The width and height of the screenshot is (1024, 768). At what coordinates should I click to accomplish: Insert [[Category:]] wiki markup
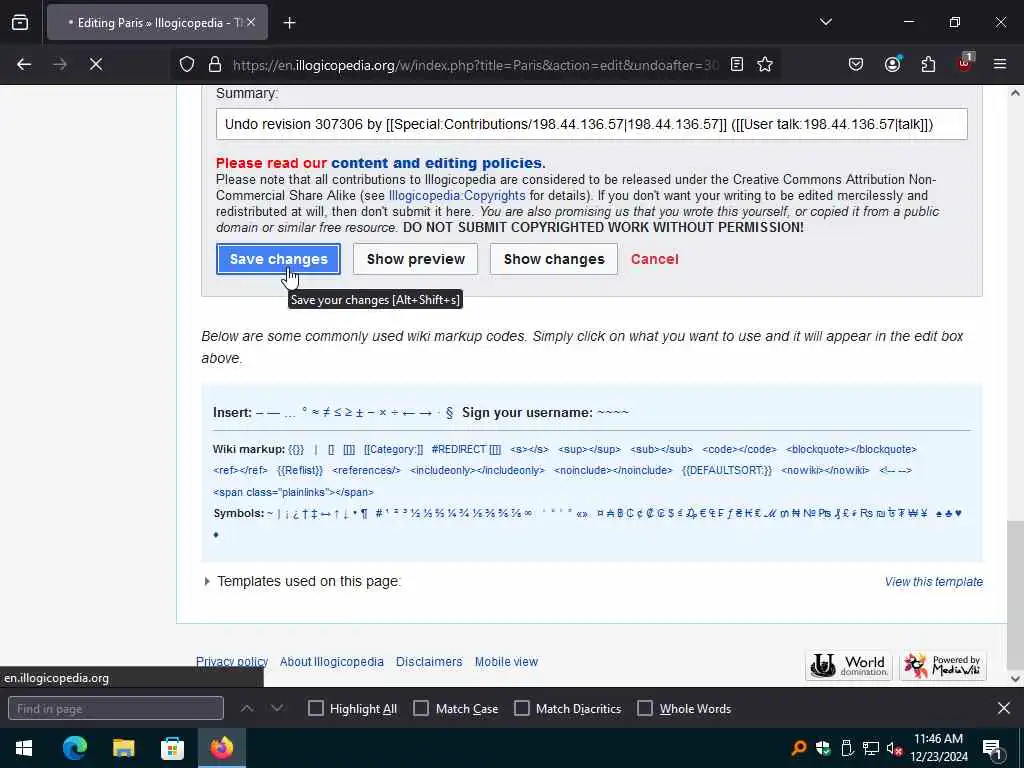pyautogui.click(x=394, y=449)
